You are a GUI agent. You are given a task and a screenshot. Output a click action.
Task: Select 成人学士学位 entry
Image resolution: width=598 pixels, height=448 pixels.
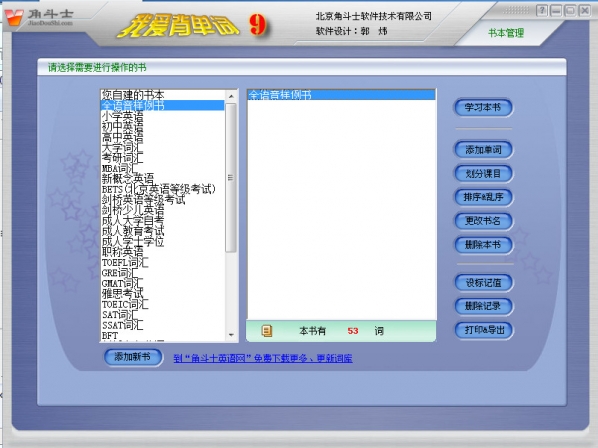(162, 242)
